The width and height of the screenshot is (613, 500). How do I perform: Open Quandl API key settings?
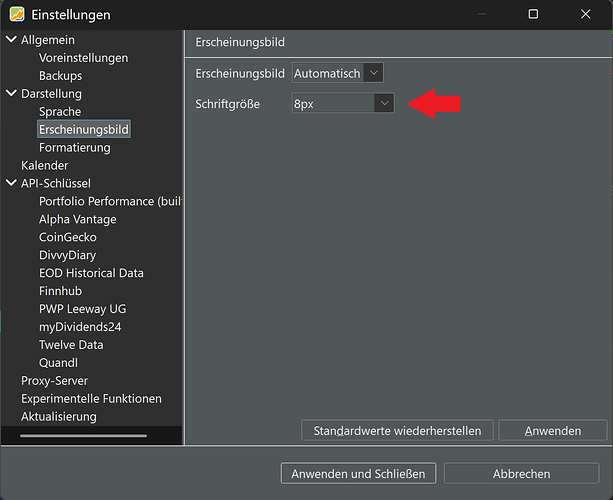pyautogui.click(x=58, y=363)
